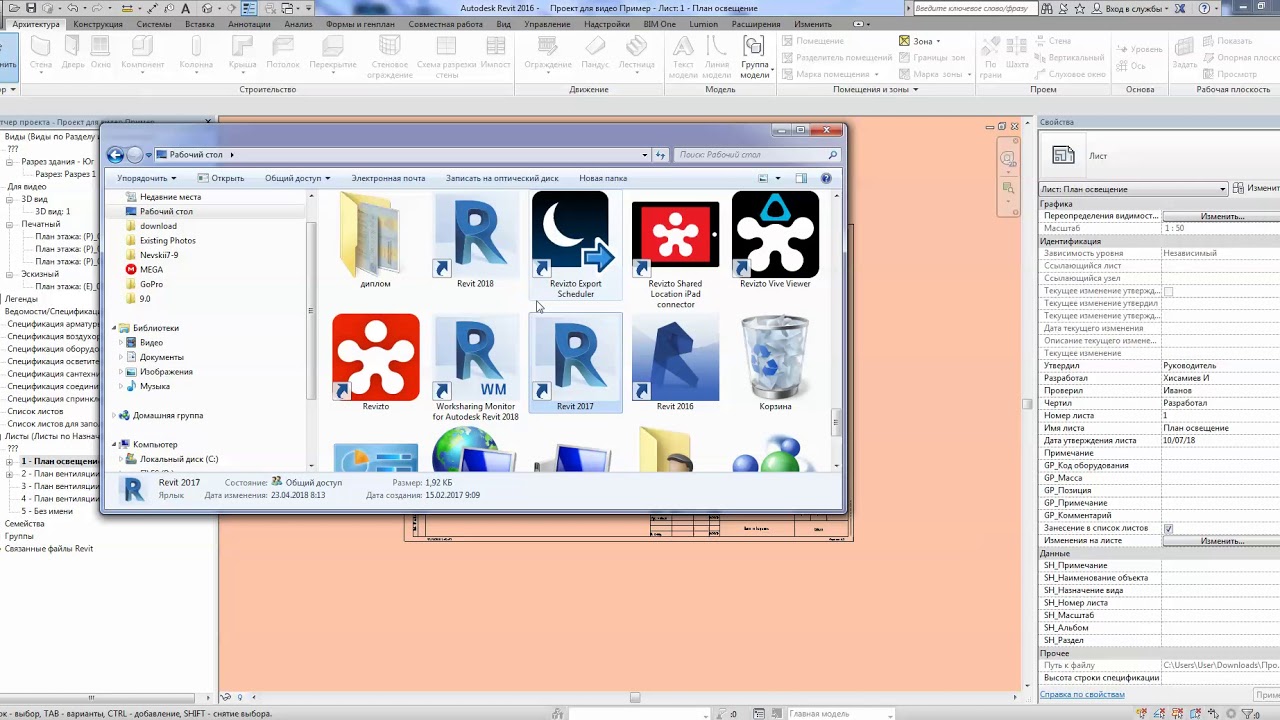The height and width of the screenshot is (720, 1280).
Task: Select Рабочий стол in Explorer navigation pane
Action: tap(166, 212)
